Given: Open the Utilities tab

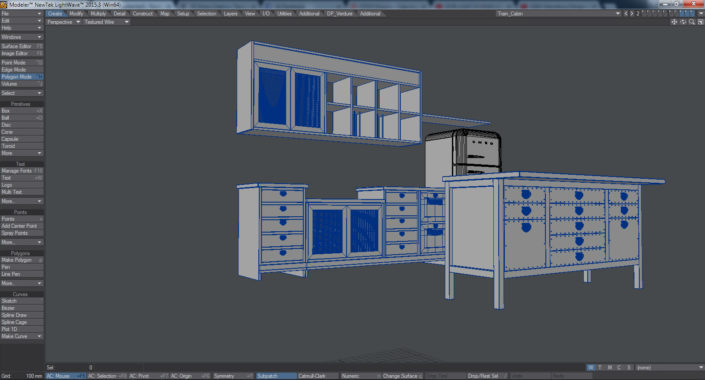Looking at the screenshot, I should pos(284,13).
